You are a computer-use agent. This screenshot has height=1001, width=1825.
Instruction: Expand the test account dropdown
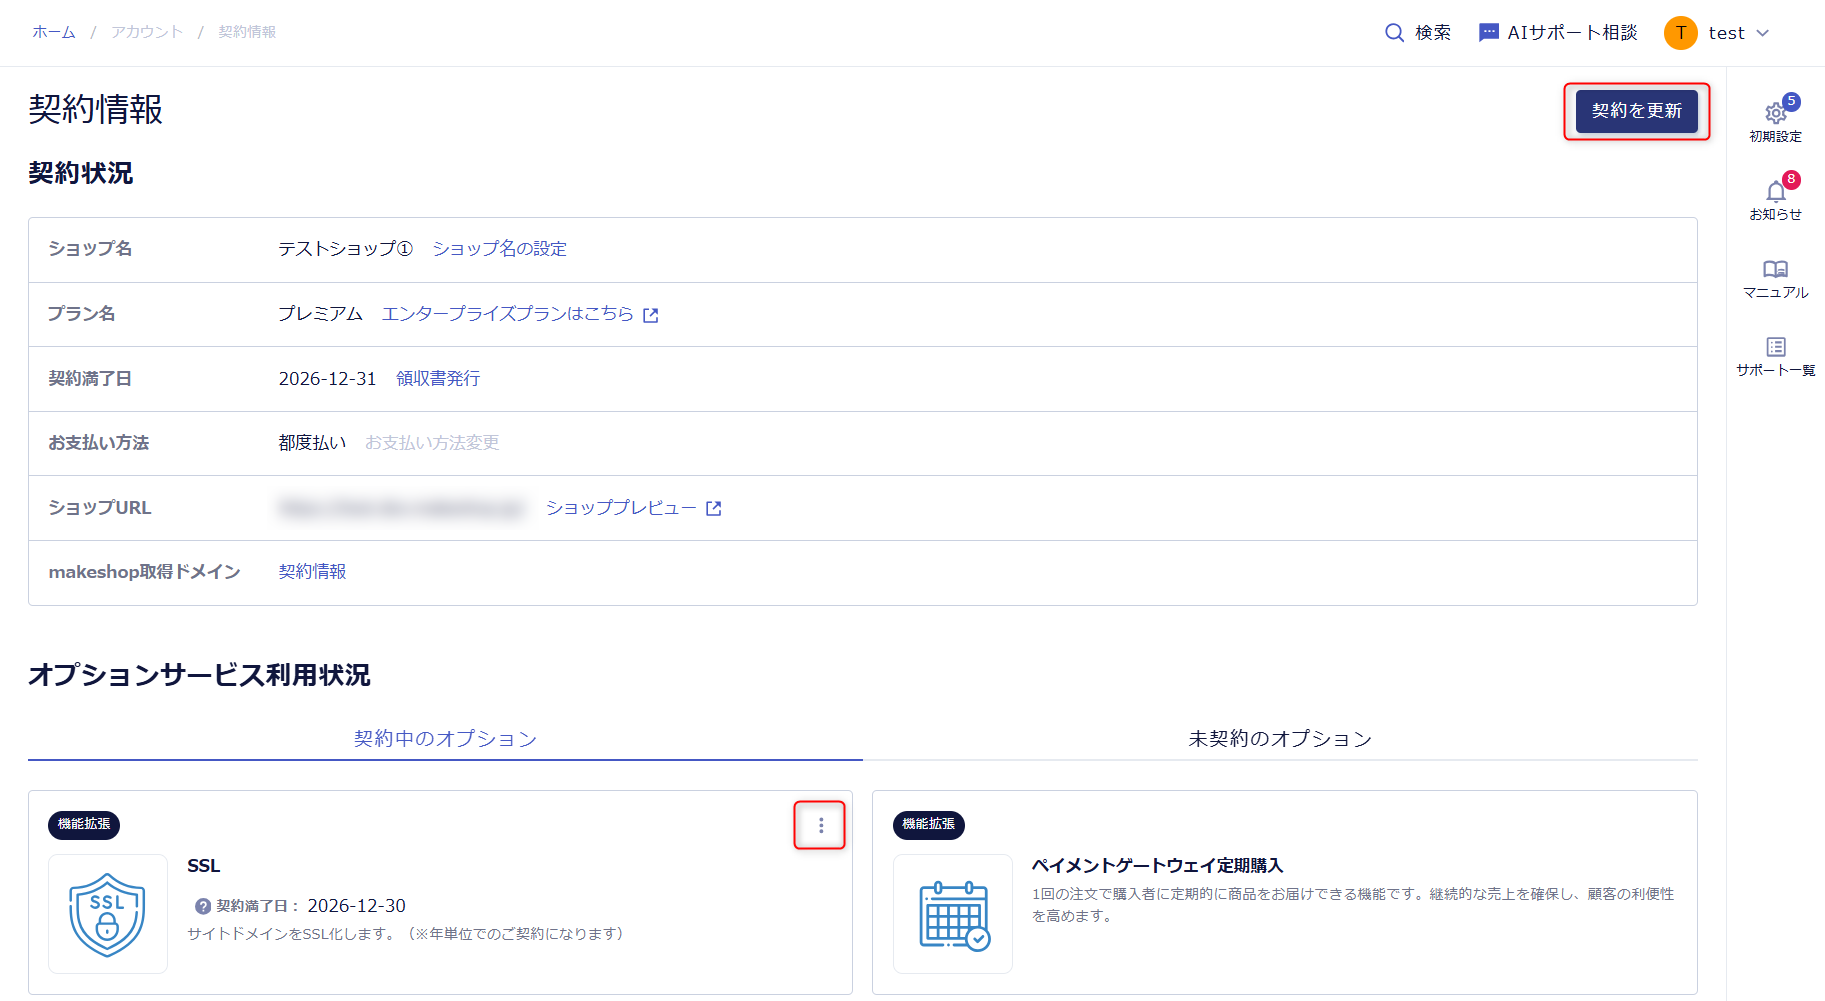(1762, 33)
